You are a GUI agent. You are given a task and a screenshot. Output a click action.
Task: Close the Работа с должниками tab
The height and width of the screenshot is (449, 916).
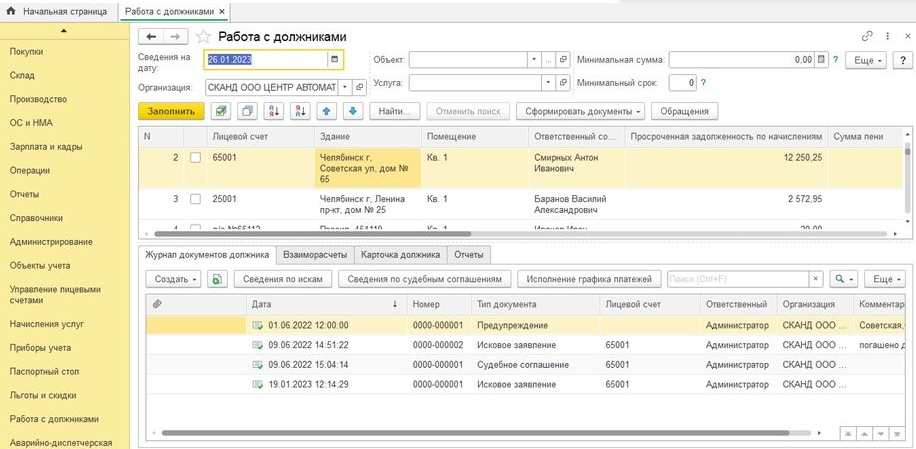[221, 11]
